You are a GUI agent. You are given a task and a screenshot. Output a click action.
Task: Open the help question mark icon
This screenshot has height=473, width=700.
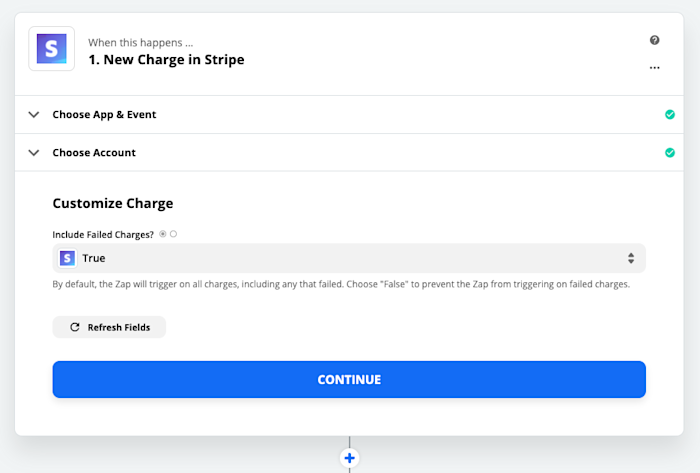(654, 40)
